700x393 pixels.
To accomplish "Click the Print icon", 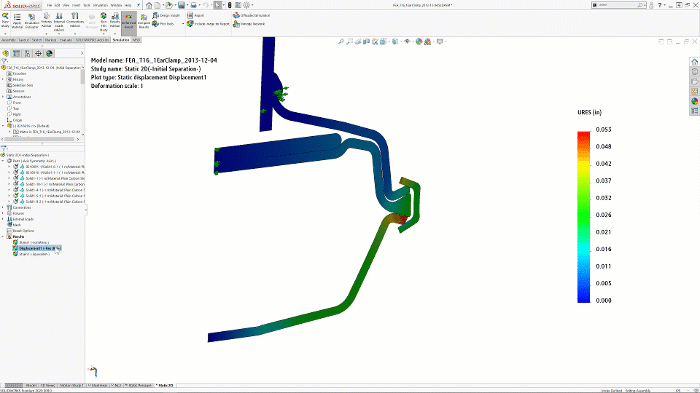I will (x=193, y=5).
